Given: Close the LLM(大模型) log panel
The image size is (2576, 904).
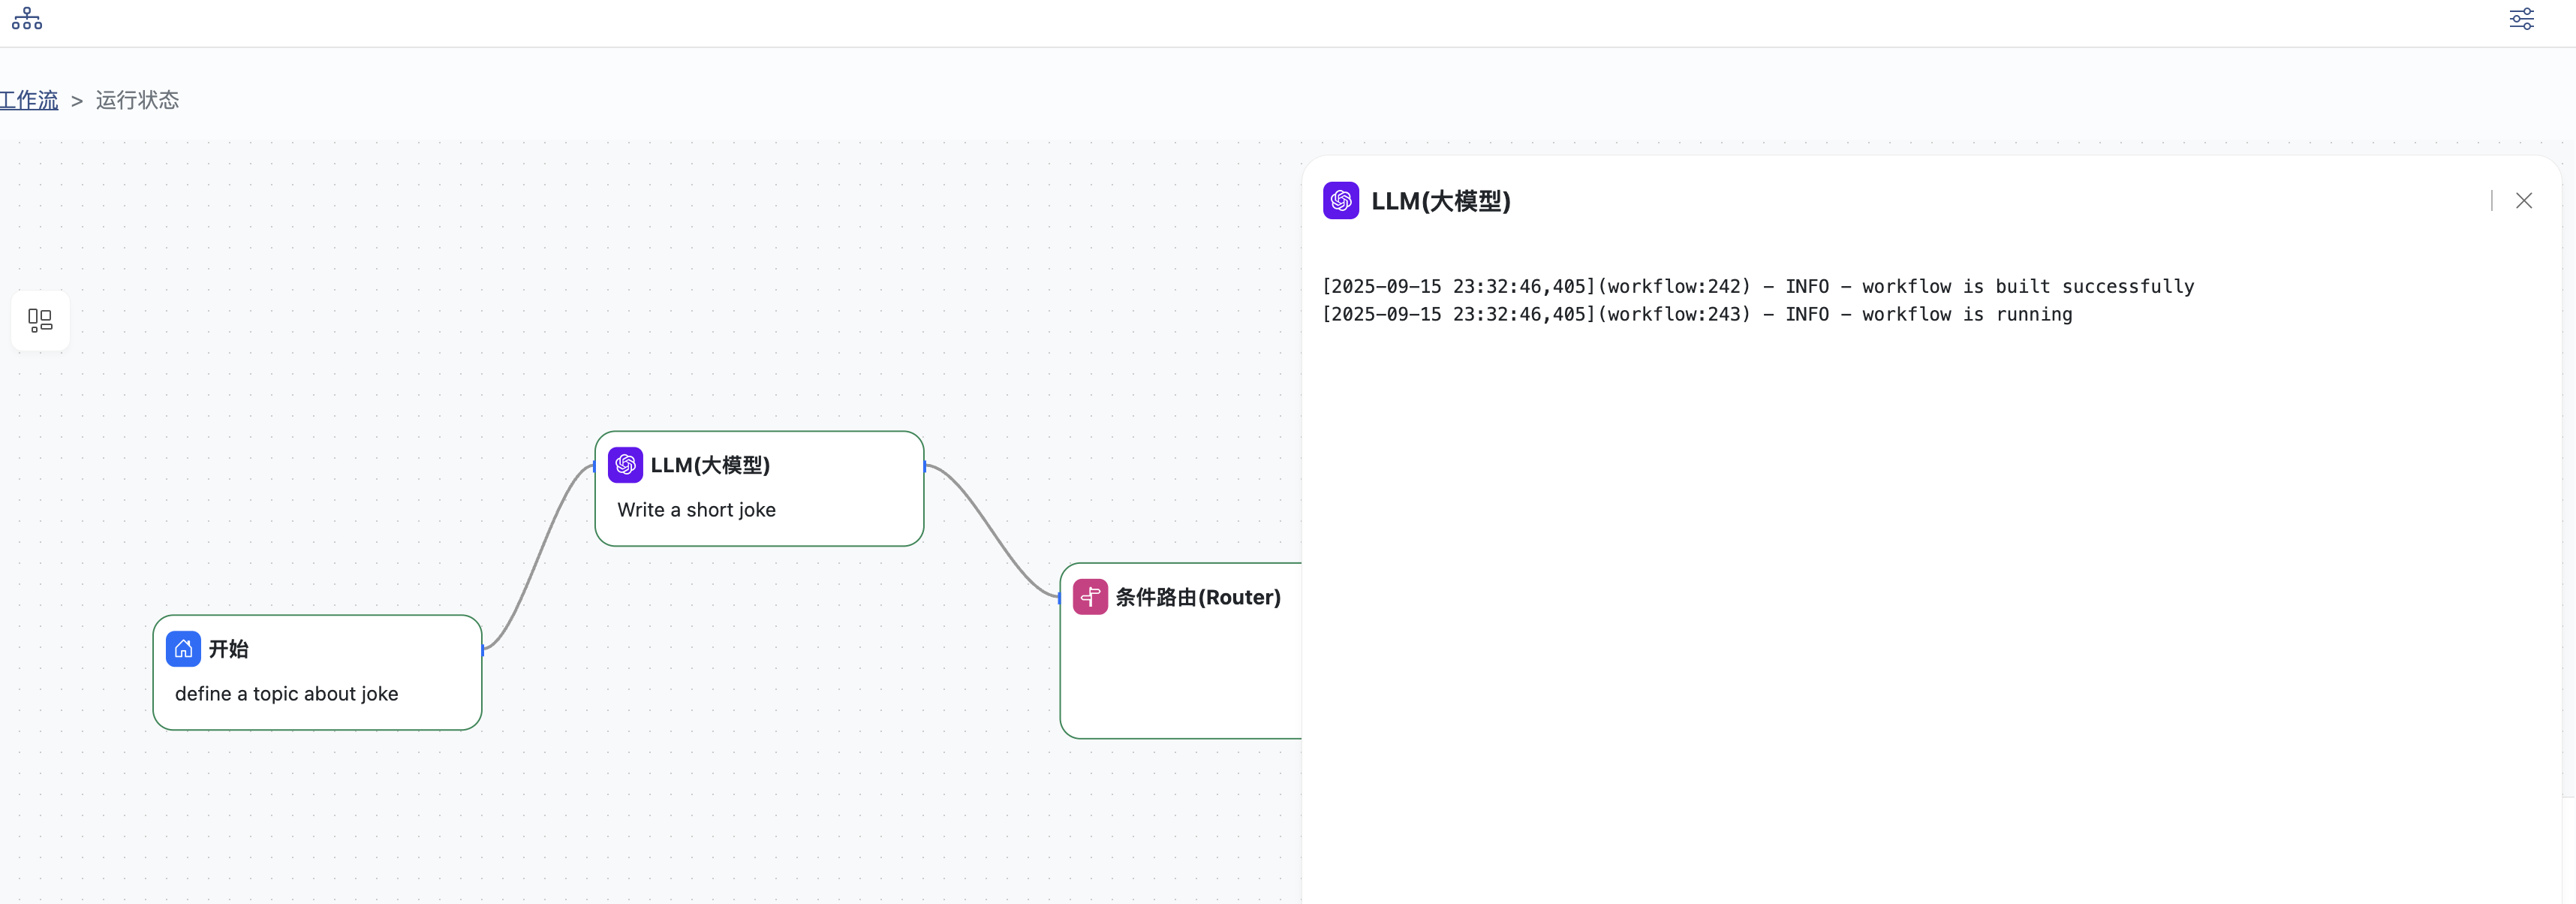Looking at the screenshot, I should click(x=2523, y=201).
